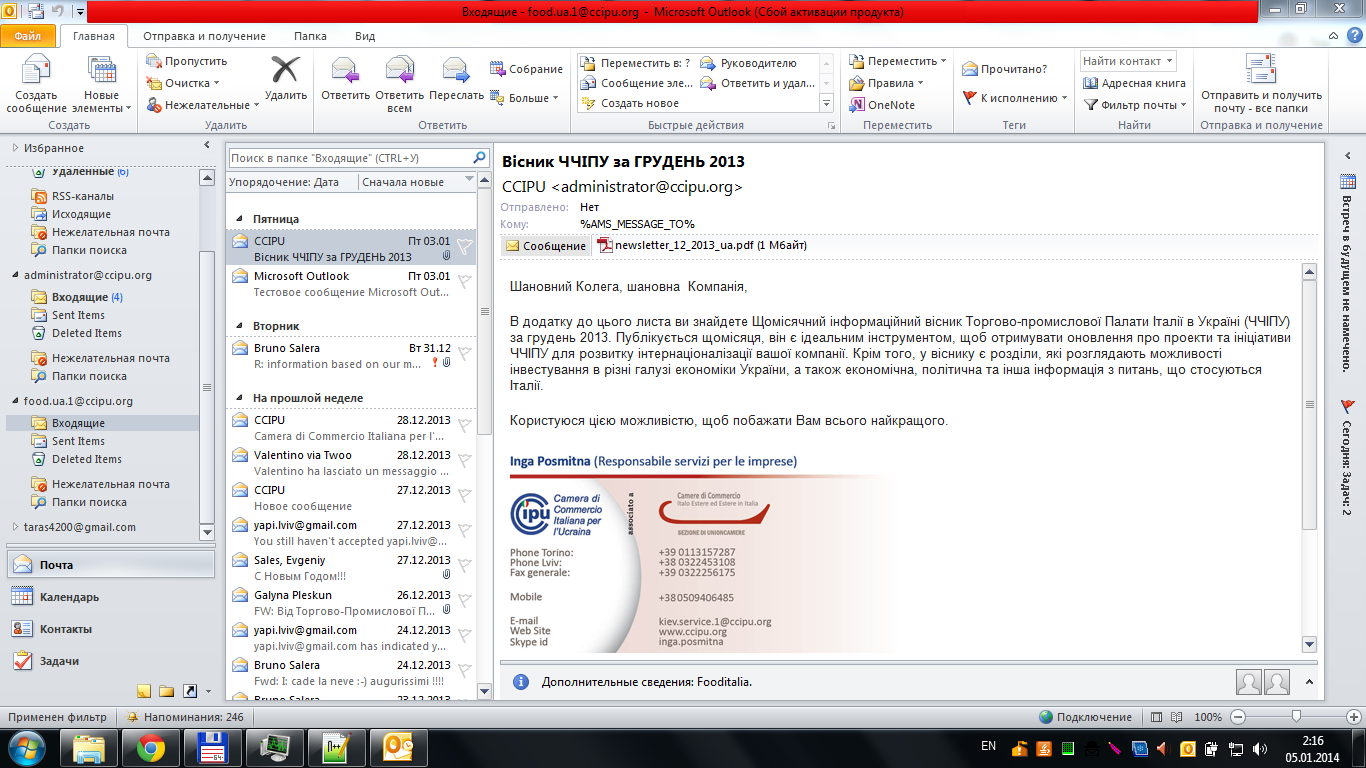This screenshot has width=1366, height=768.
Task: Click Отправить и получить почту icon
Action: [1261, 69]
